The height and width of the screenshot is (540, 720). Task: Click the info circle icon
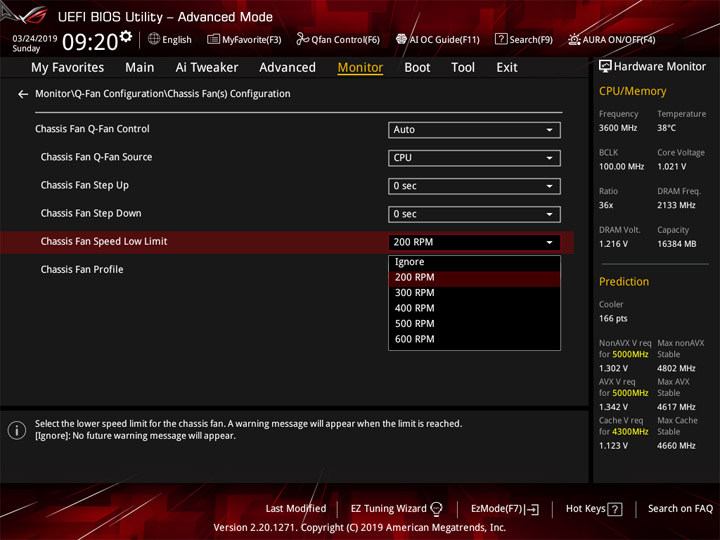[17, 430]
